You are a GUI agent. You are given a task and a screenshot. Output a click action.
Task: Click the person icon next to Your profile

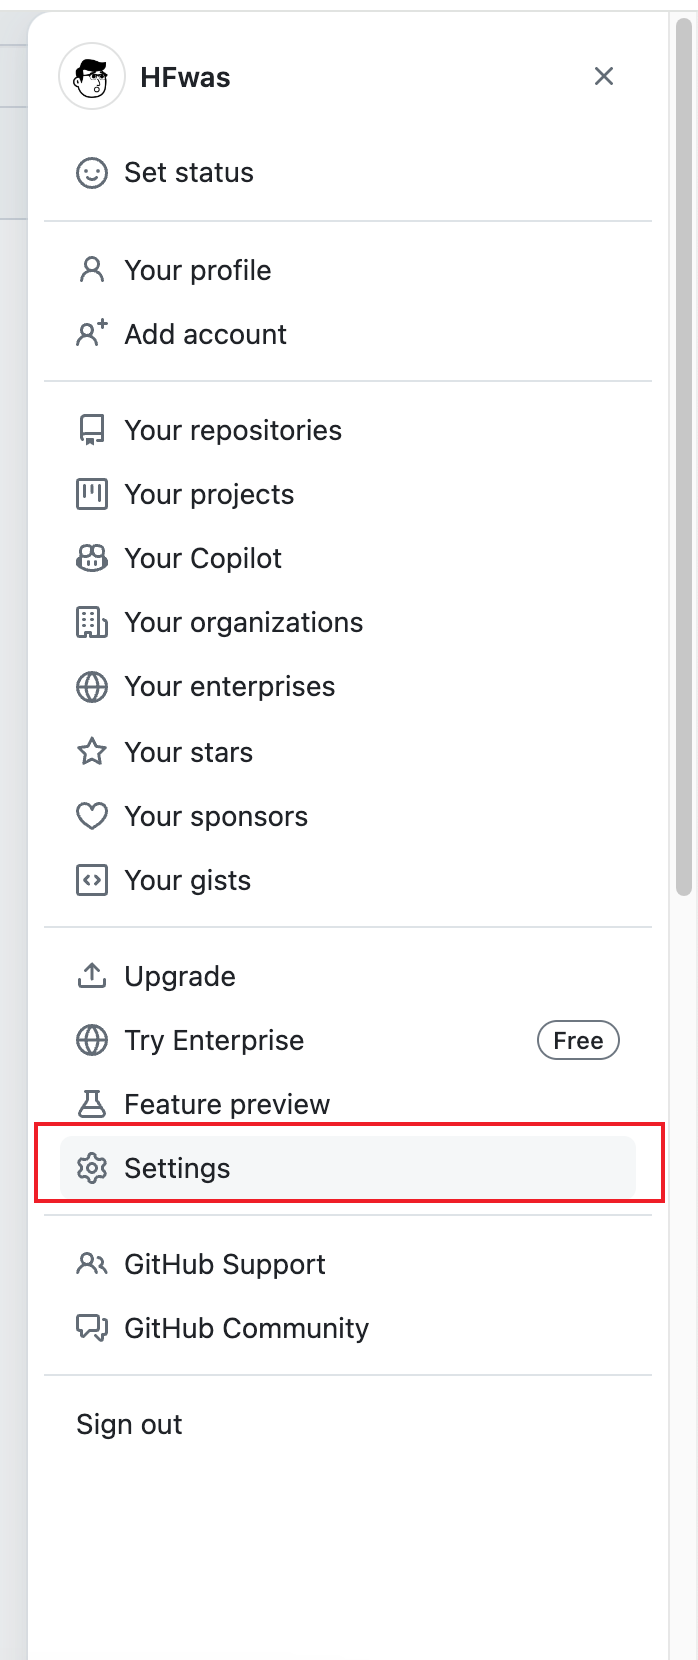click(x=92, y=270)
